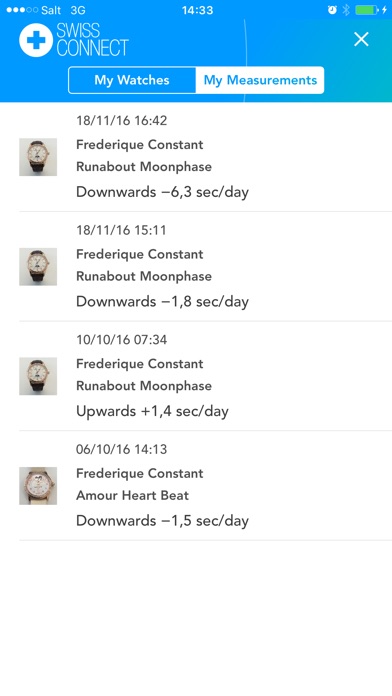
Task: Tap the alarm clock status icon
Action: point(332,10)
